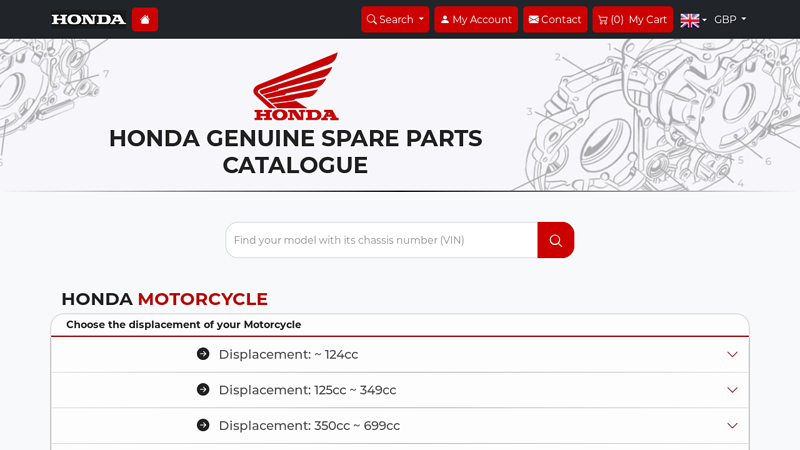Expand Displacement 125cc ~ 349cc section

[400, 390]
